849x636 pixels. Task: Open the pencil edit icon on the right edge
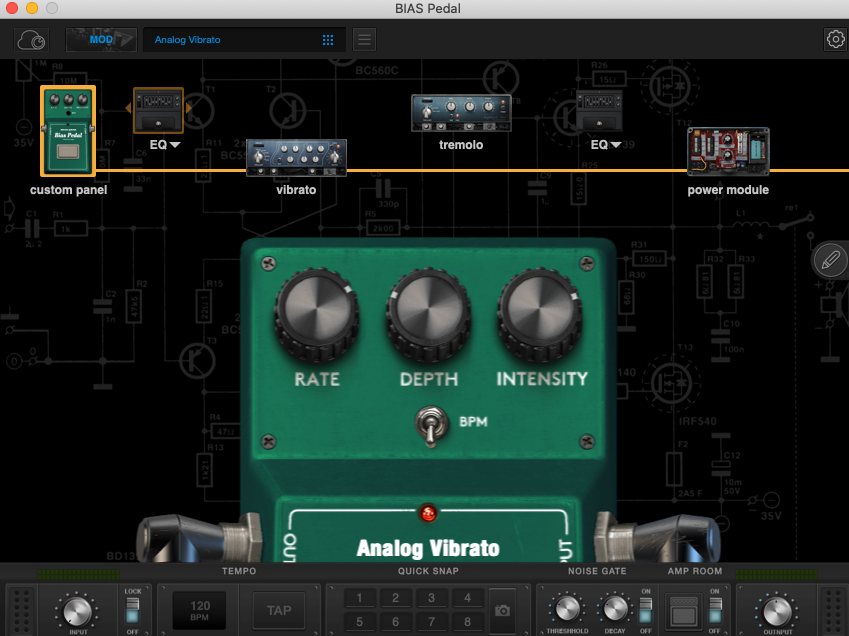click(830, 260)
